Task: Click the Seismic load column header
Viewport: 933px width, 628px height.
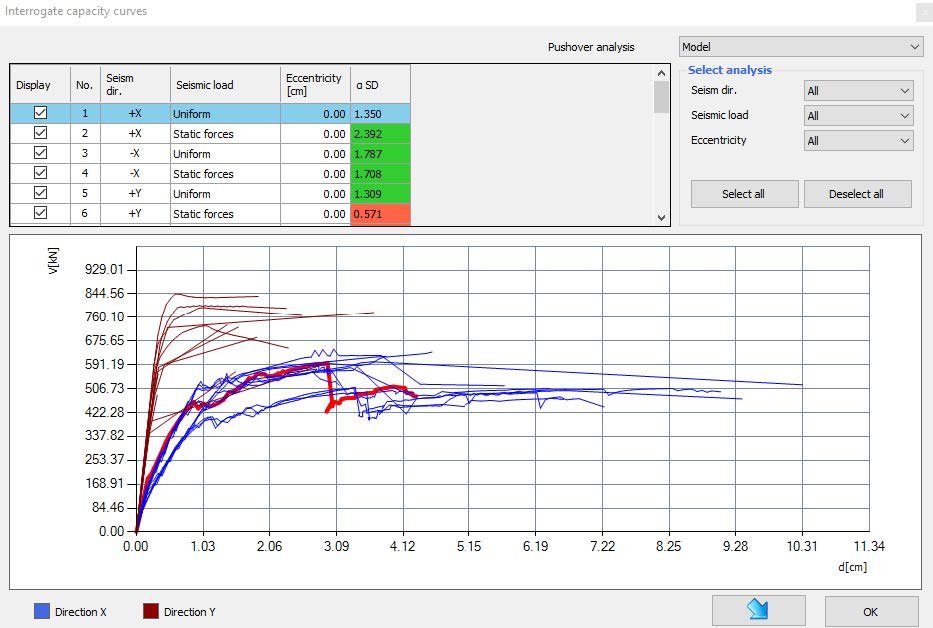Action: click(x=225, y=85)
